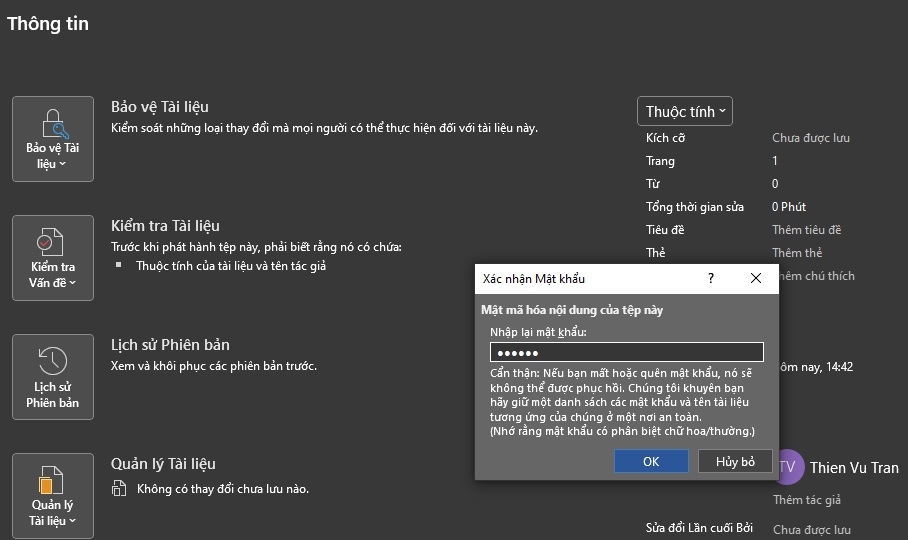Click the help question mark in dialog
Screen dimensions: 908x540
(x=711, y=279)
